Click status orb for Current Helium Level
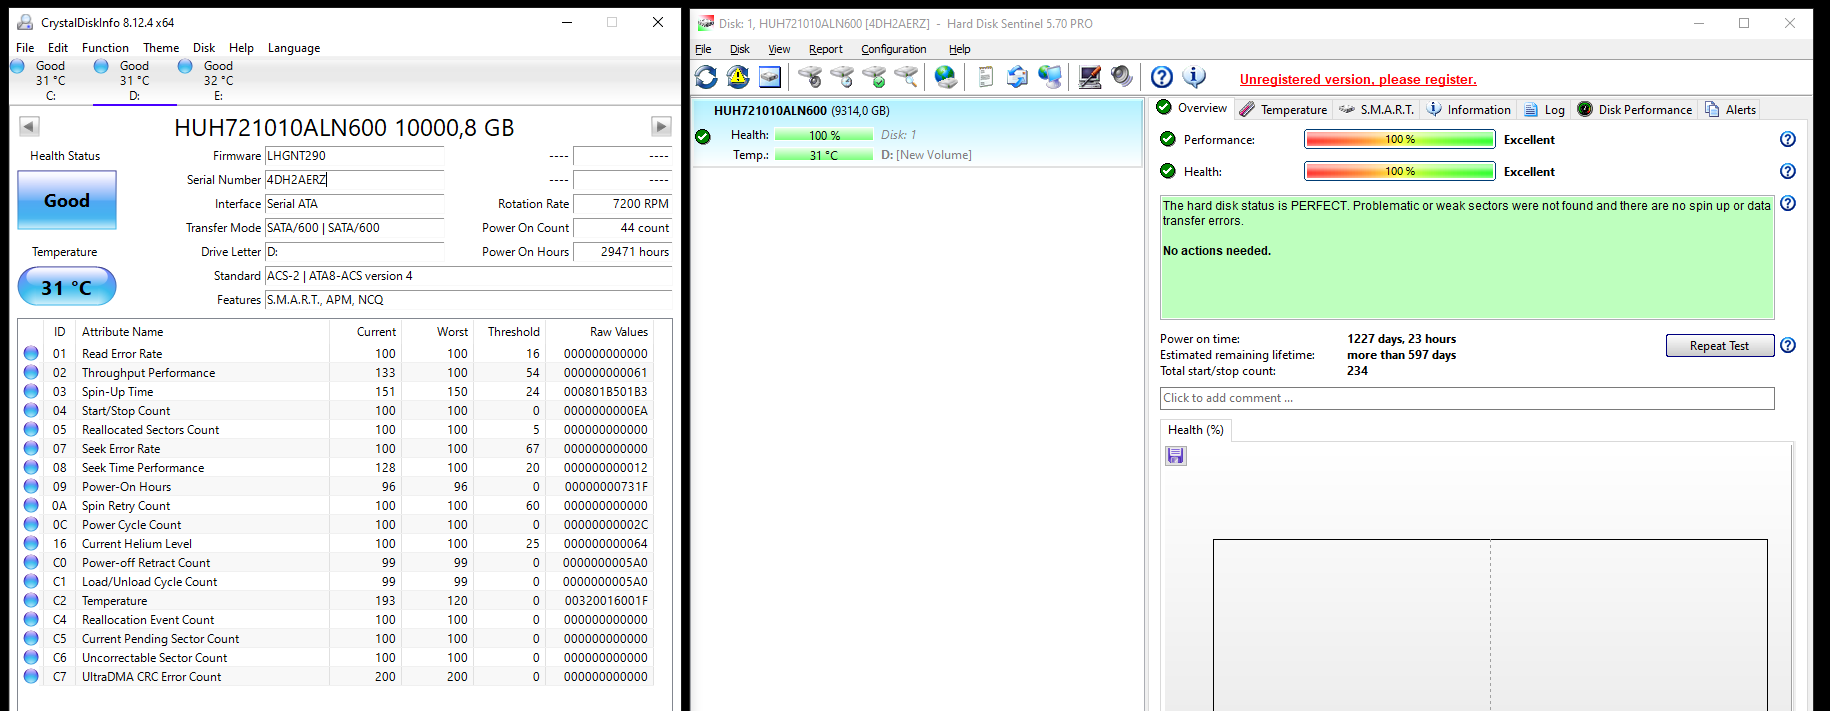 31,543
